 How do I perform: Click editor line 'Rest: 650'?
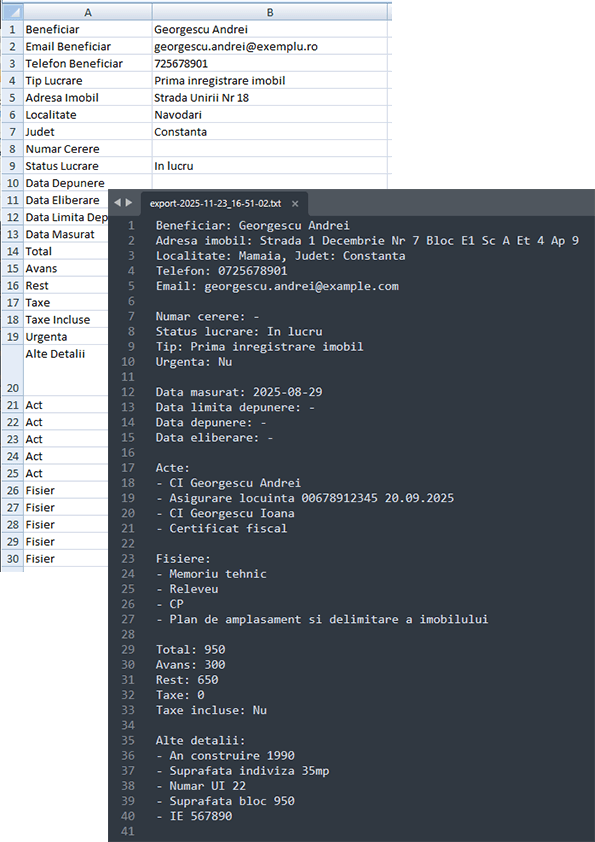coord(187,679)
